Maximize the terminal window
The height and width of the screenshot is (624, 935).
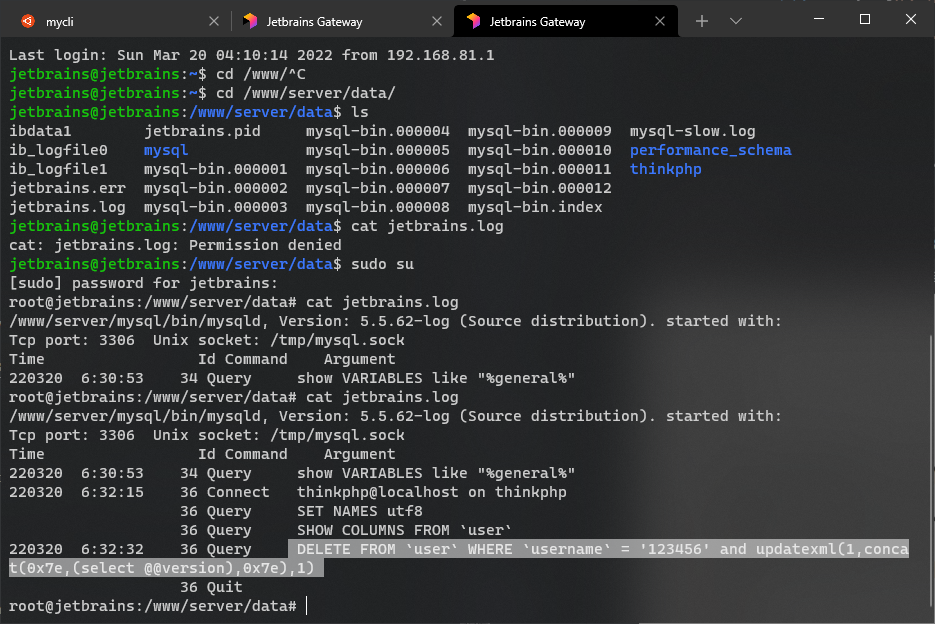click(x=865, y=19)
